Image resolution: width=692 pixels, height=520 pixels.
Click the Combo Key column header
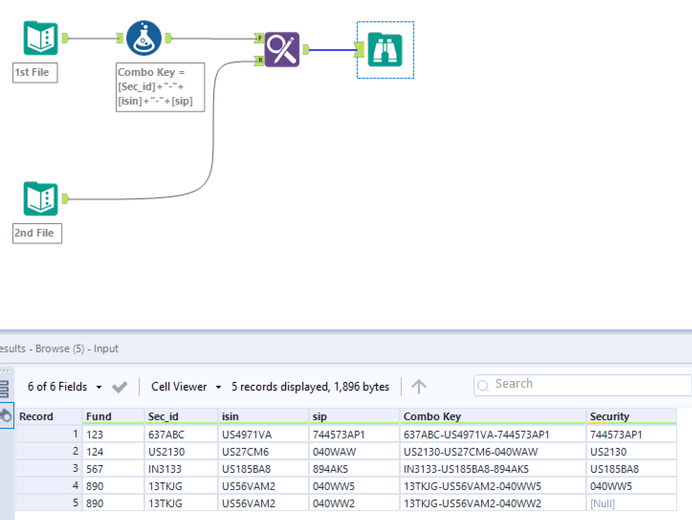click(493, 416)
